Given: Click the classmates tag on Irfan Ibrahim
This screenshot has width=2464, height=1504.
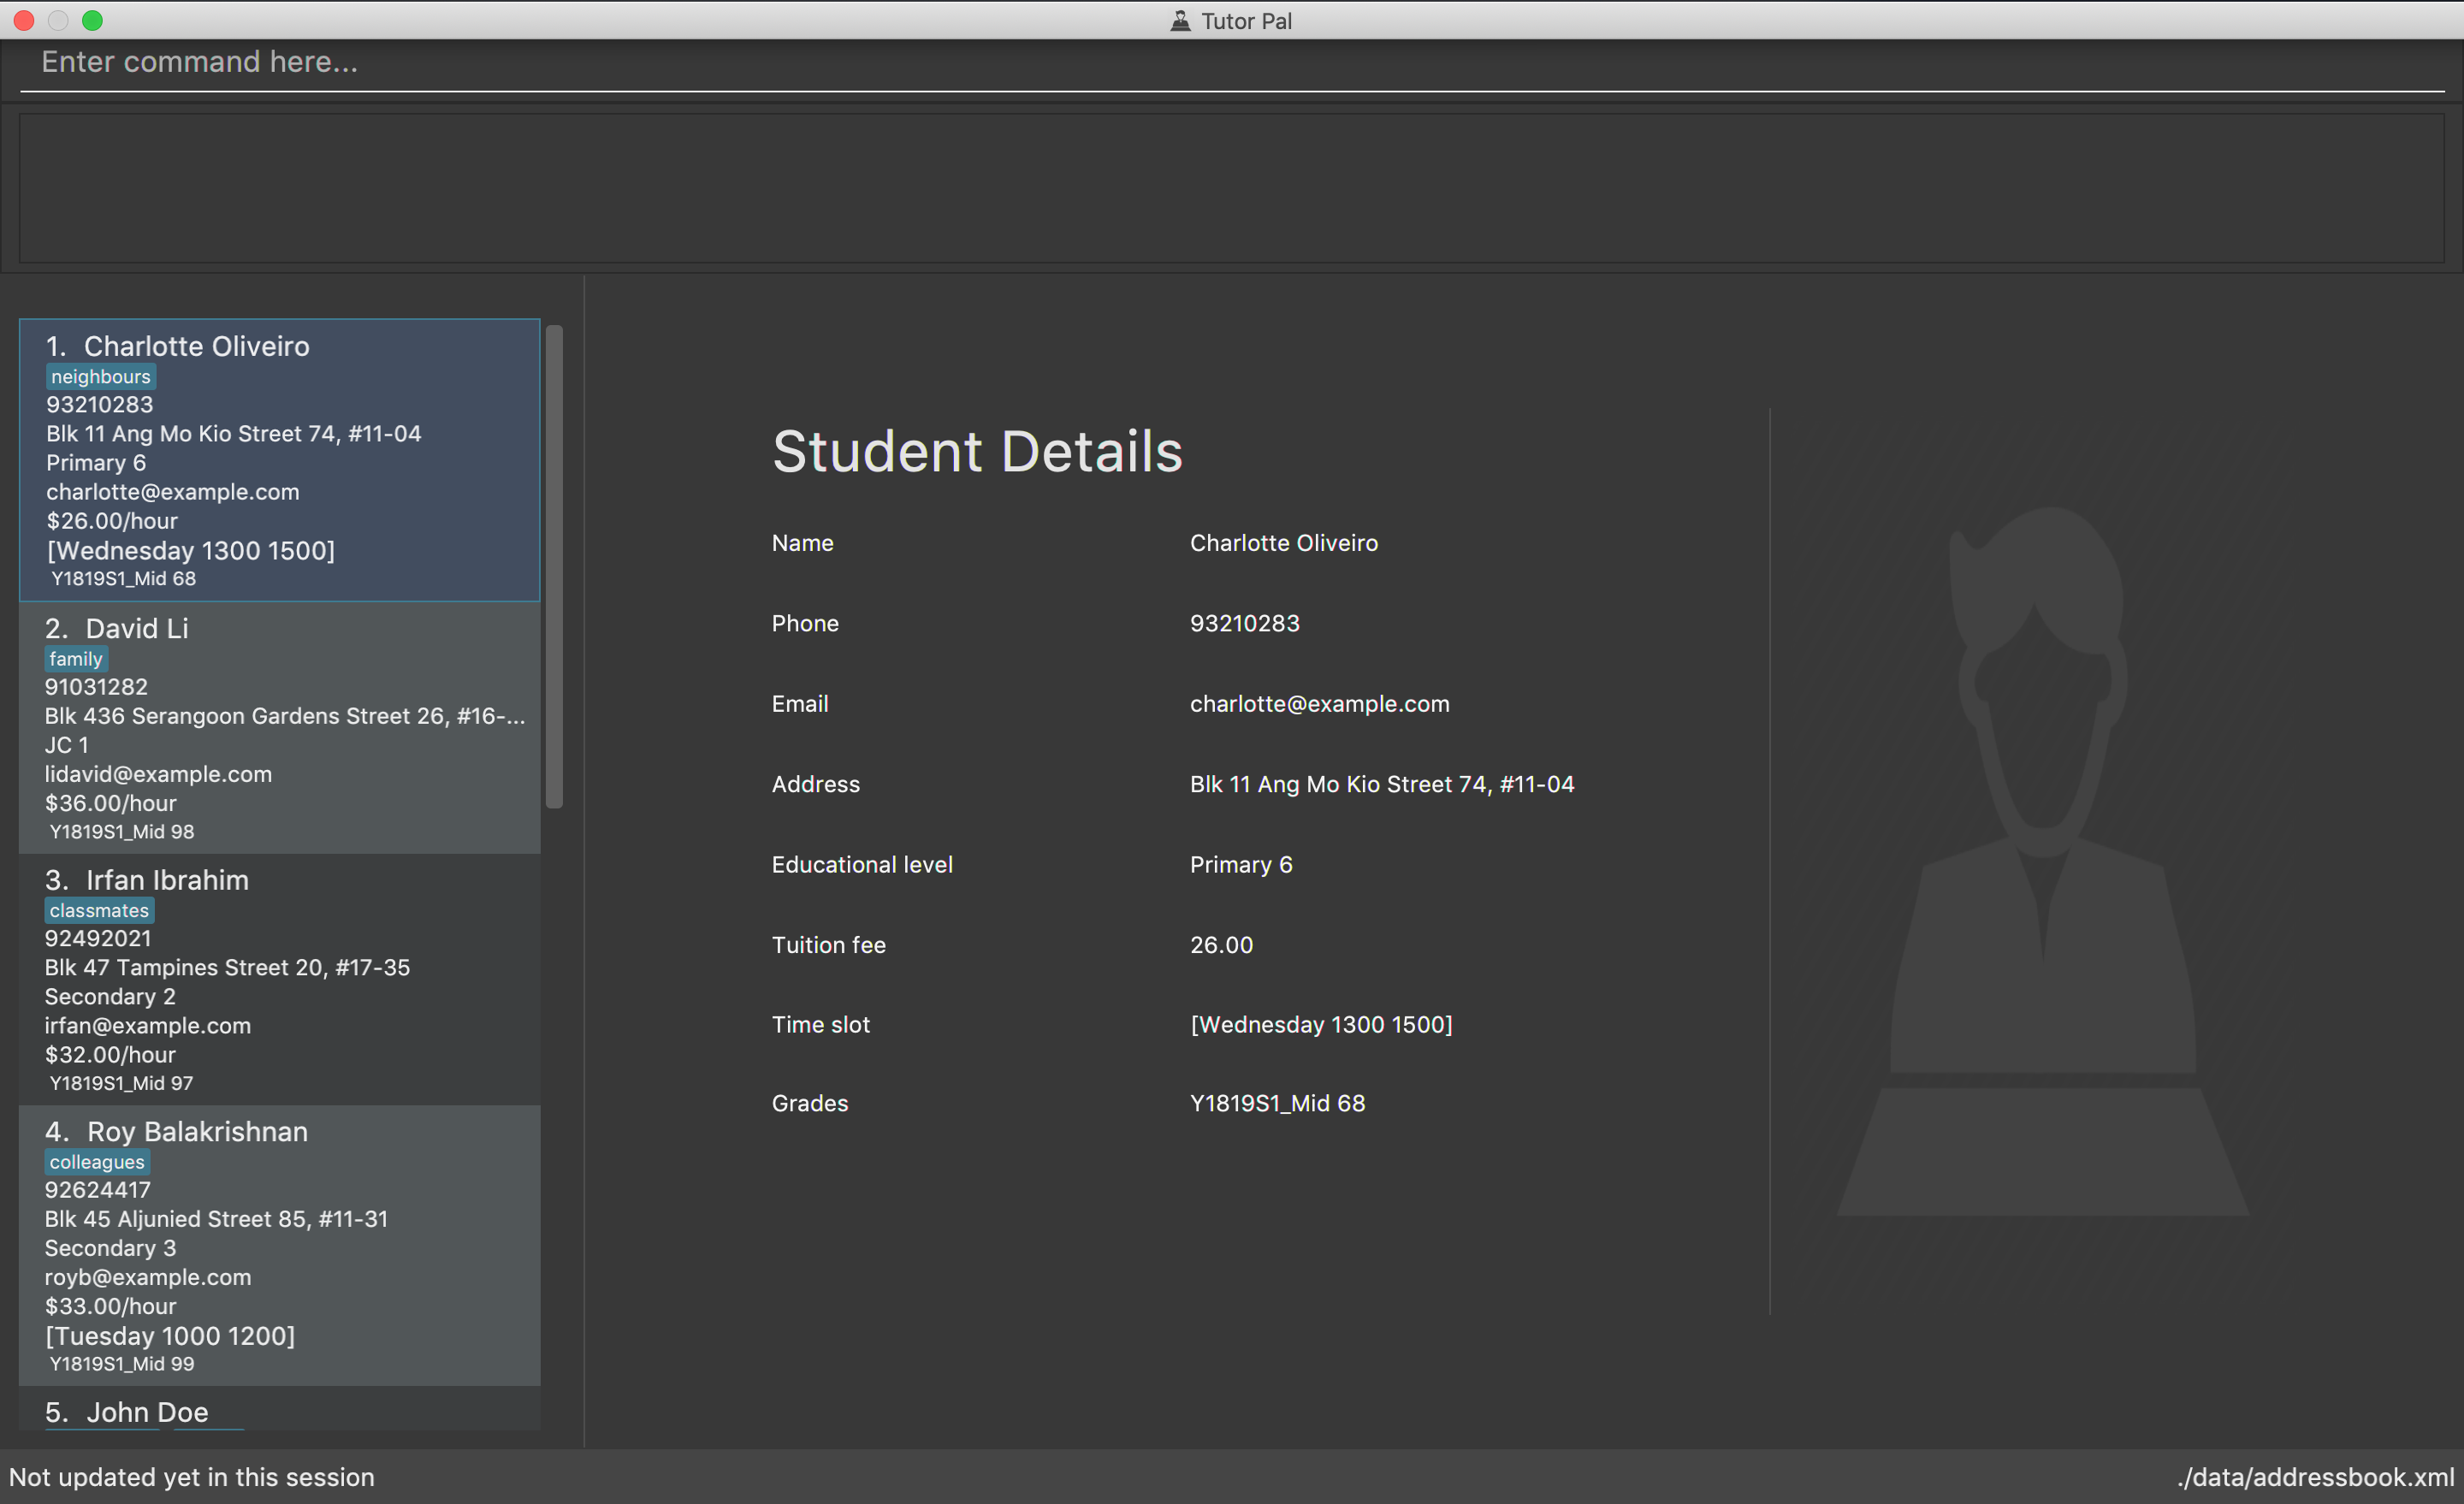Looking at the screenshot, I should pos(99,911).
